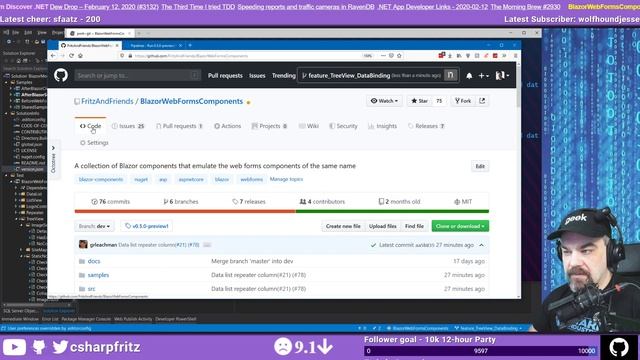Open the aspnetcore topic tag
Viewport: 640px width, 360px height.
191,180
